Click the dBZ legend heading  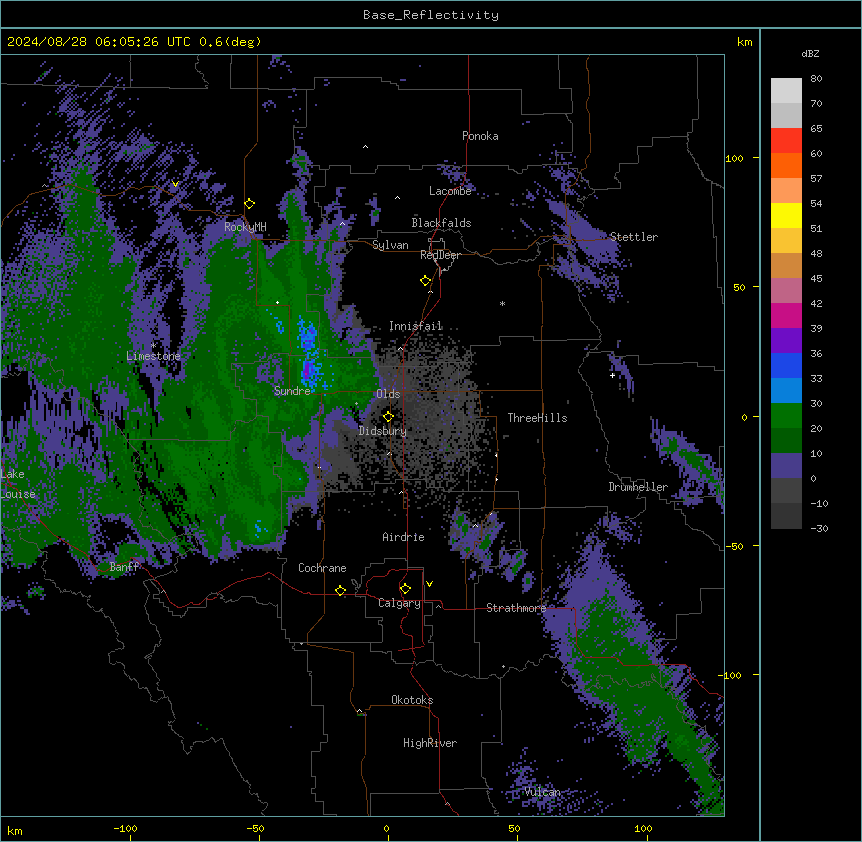point(810,54)
